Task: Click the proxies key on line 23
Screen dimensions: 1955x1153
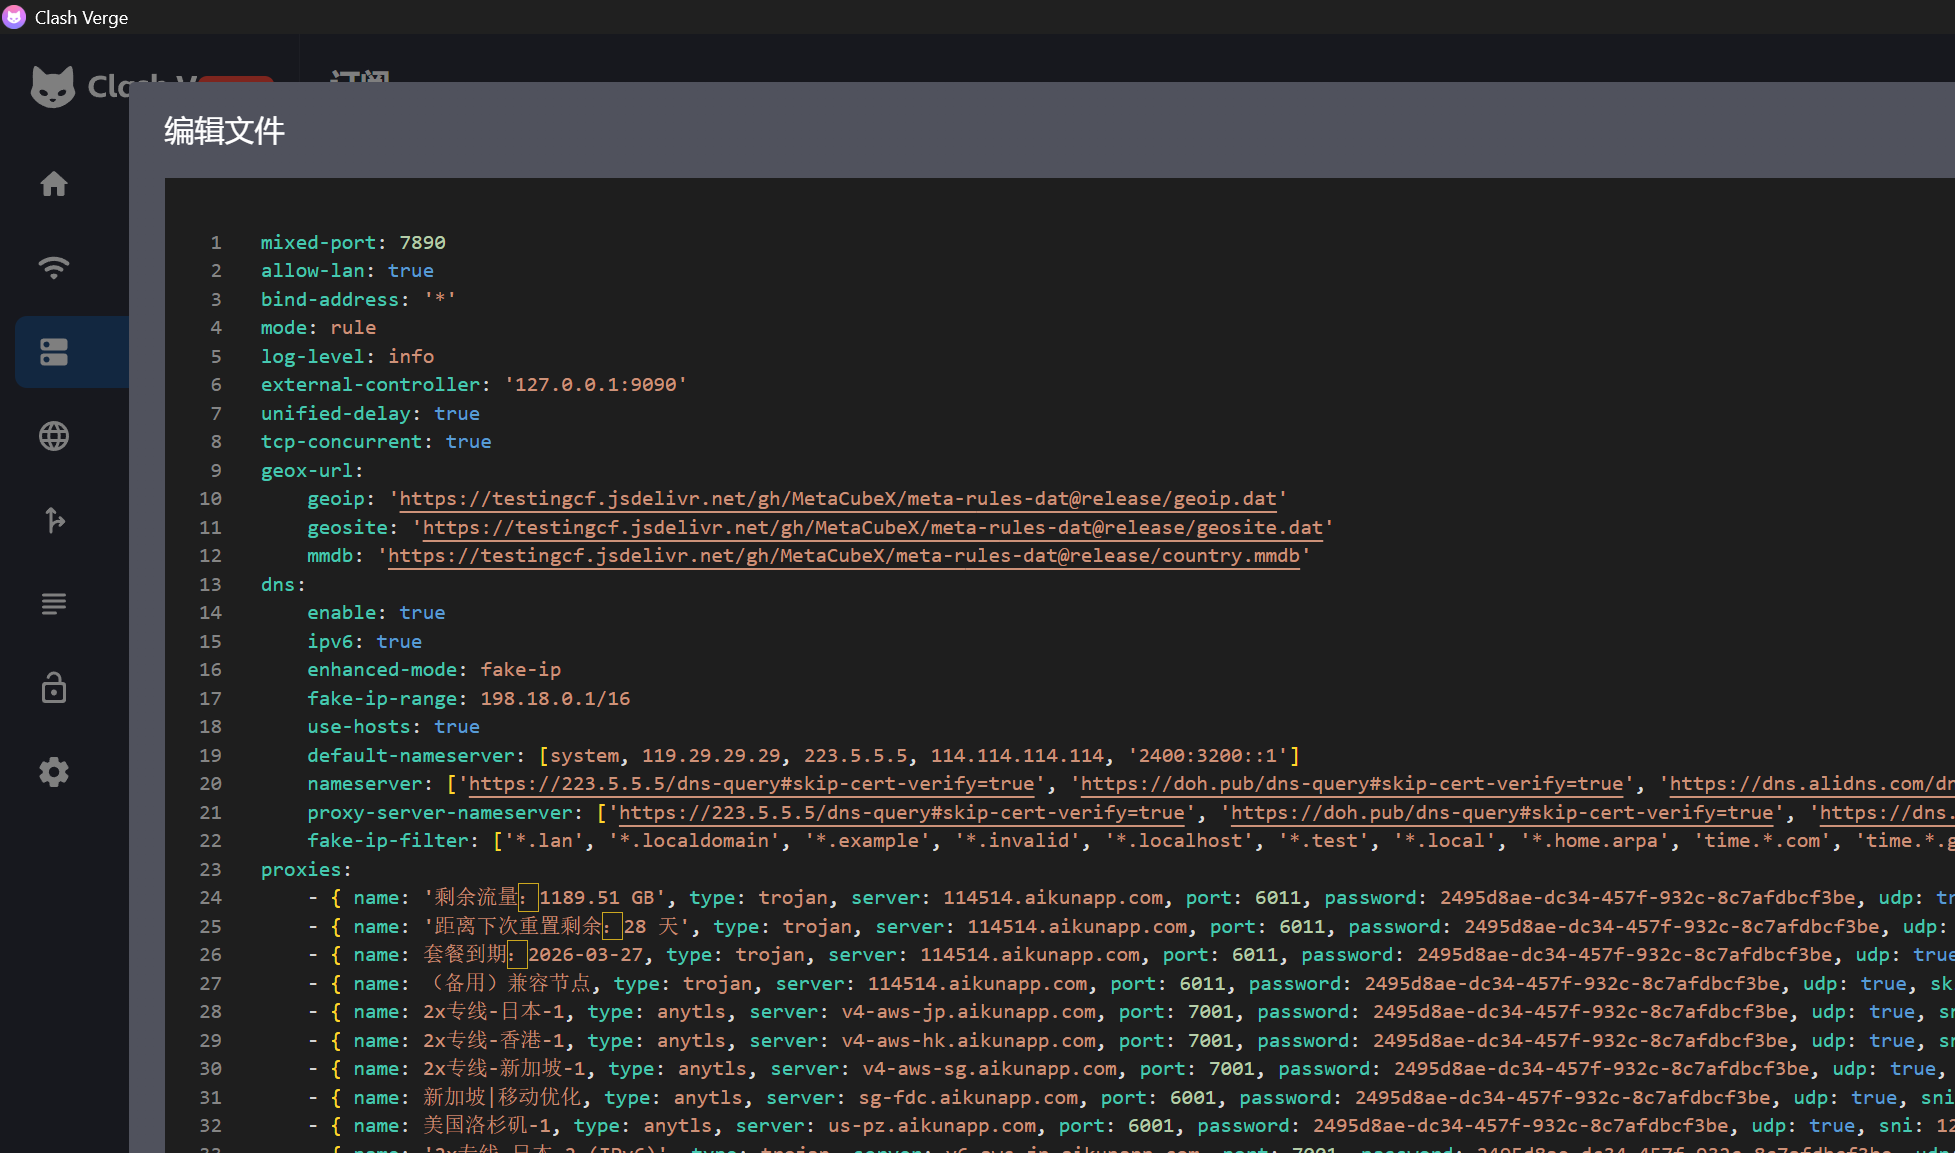Action: coord(301,870)
